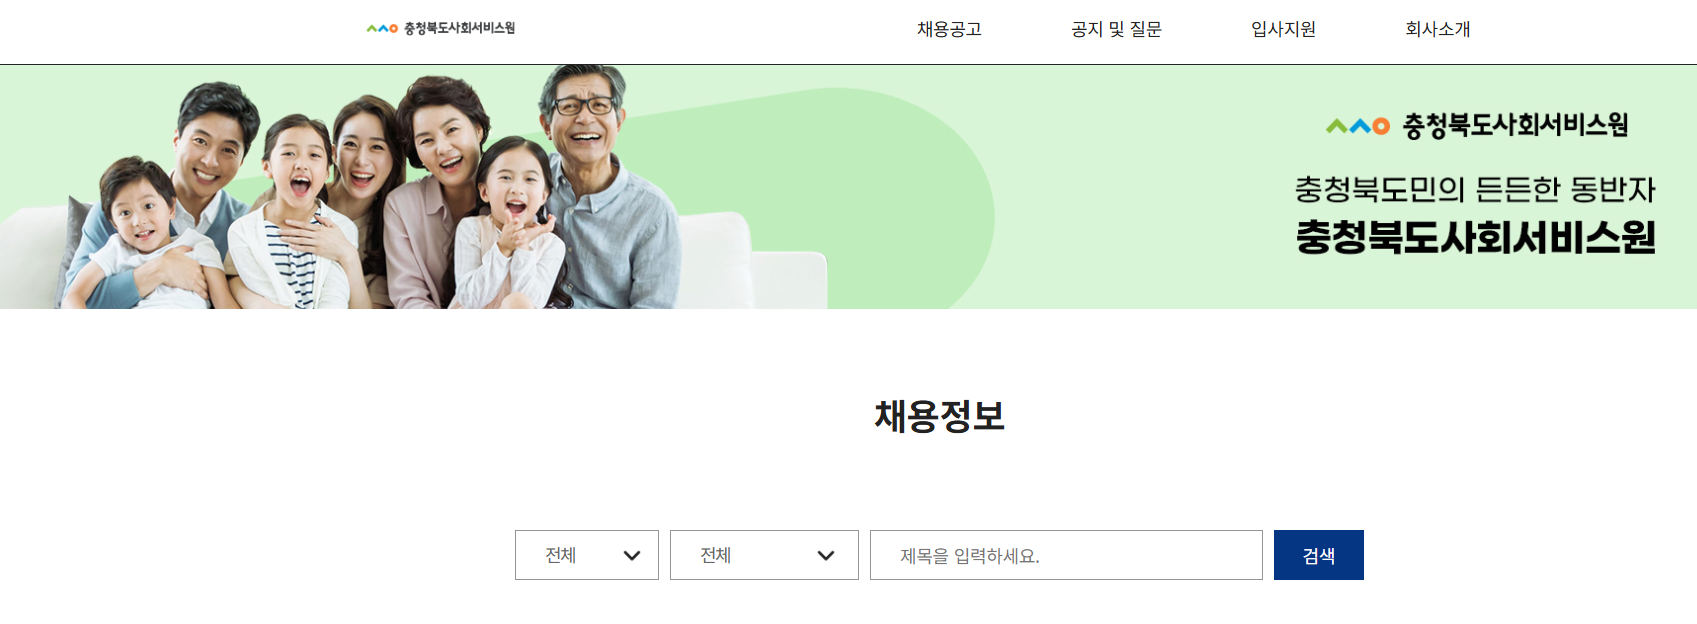Click the chevron arrow of the first 전체 dropdown

click(632, 556)
